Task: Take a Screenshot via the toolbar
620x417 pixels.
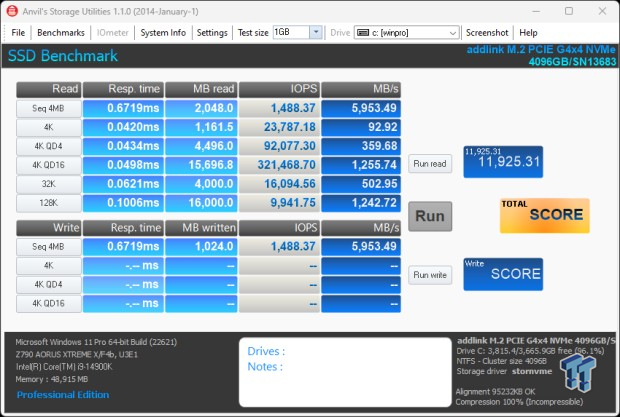Action: (487, 32)
